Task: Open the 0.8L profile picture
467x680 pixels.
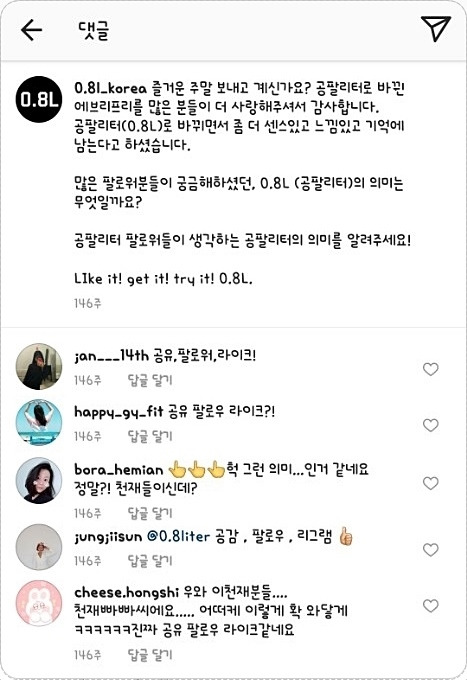Action: (x=39, y=100)
